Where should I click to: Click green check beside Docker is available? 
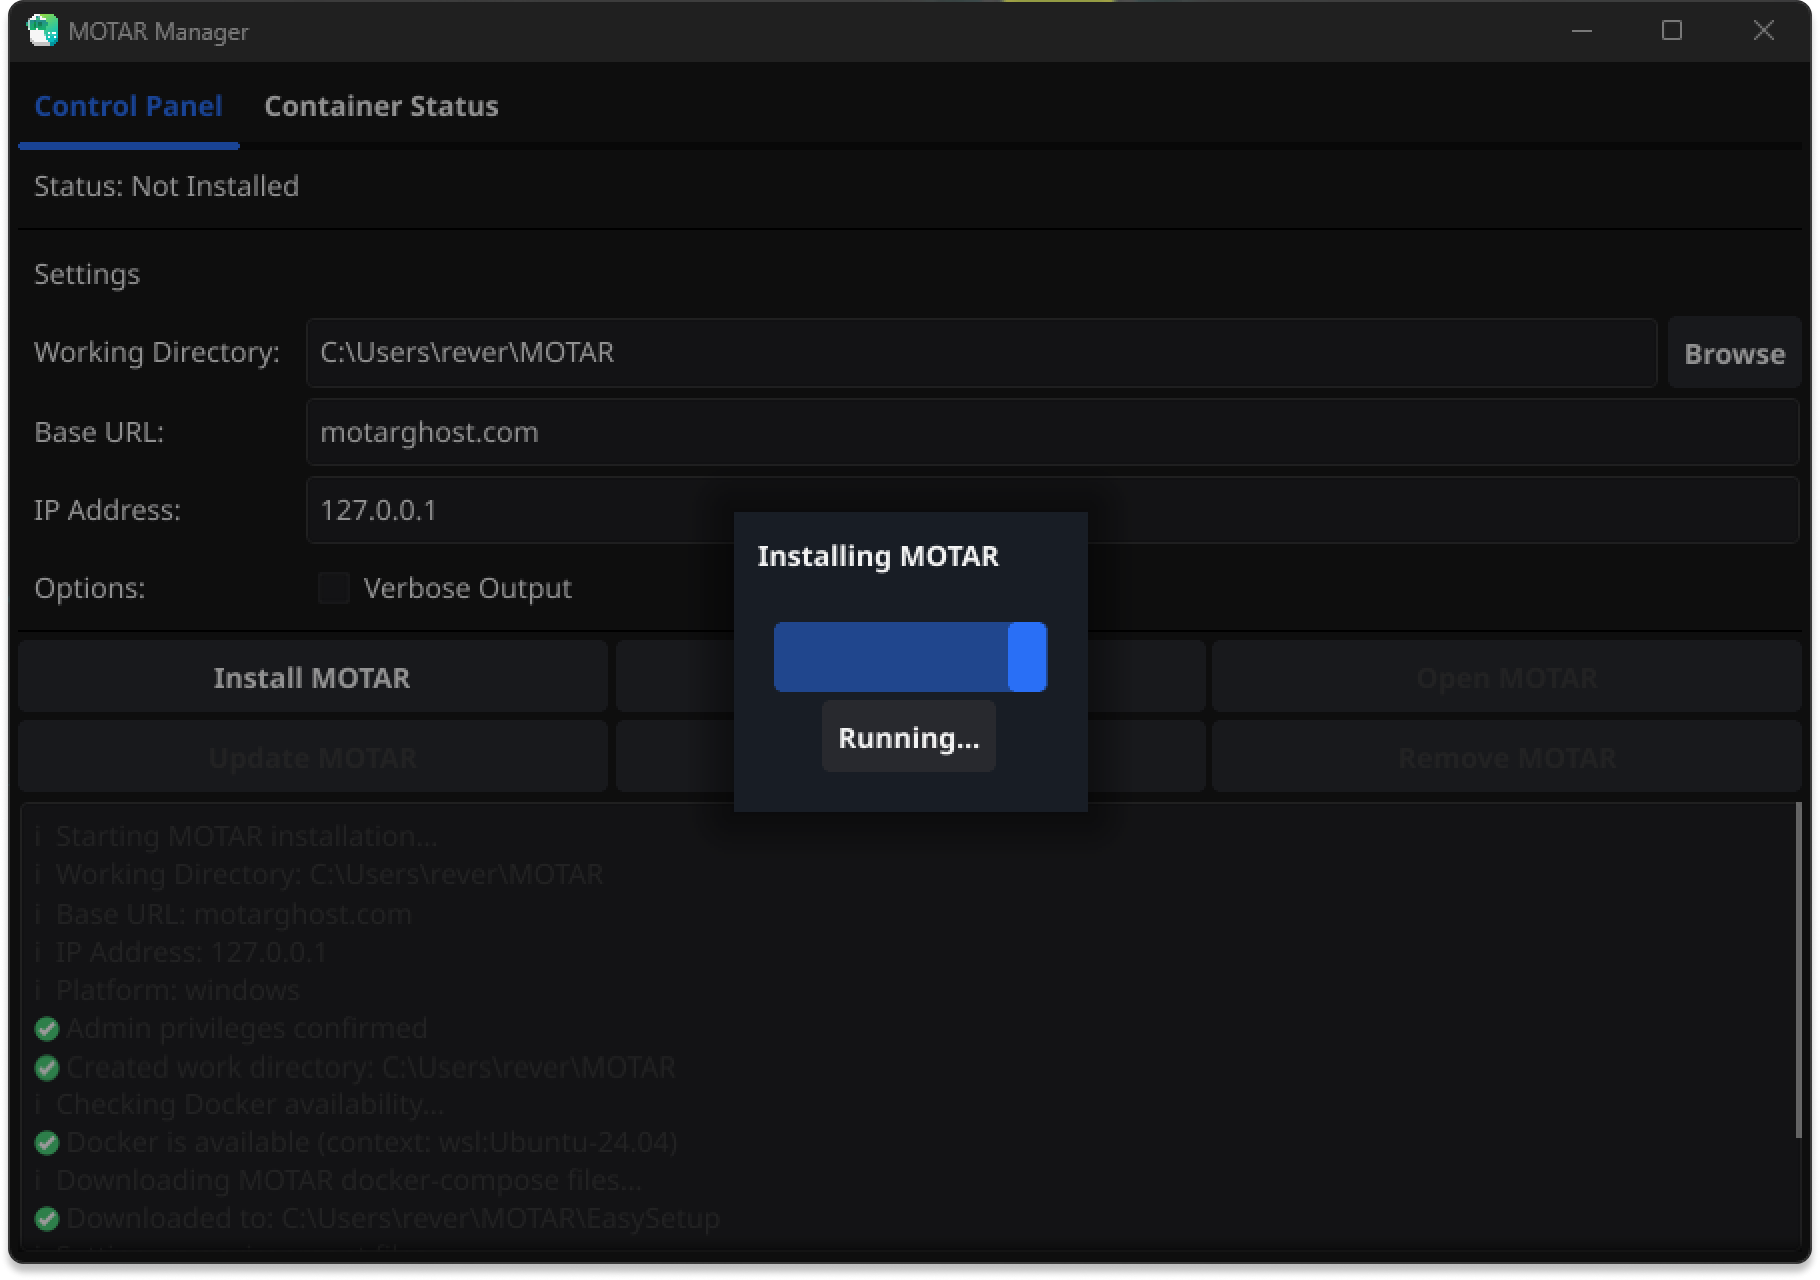pyautogui.click(x=47, y=1143)
